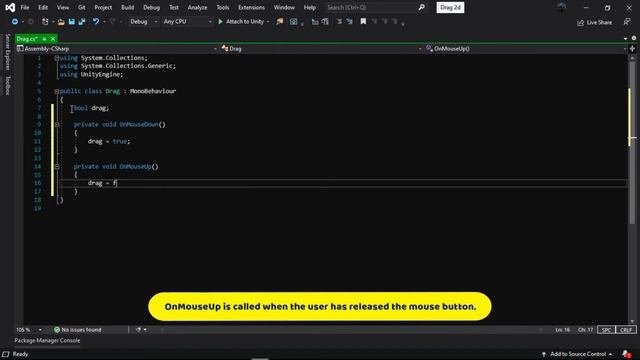Click the screwdriver code cleanup icon
This screenshot has width=640, height=360.
[x=138, y=329]
